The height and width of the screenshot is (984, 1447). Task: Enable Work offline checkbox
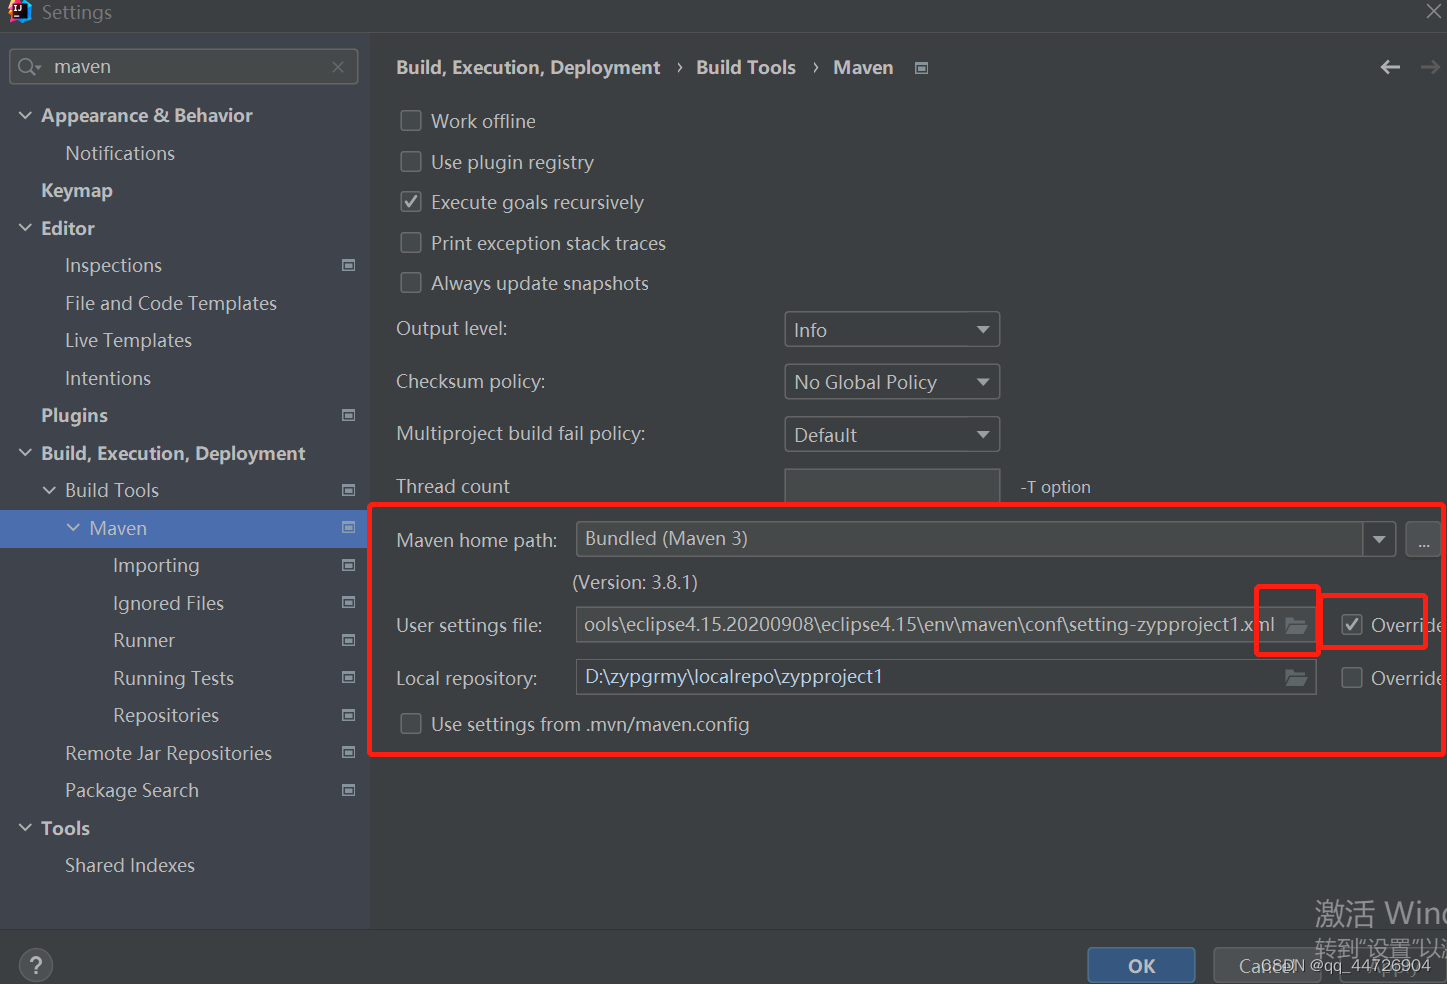pyautogui.click(x=411, y=121)
